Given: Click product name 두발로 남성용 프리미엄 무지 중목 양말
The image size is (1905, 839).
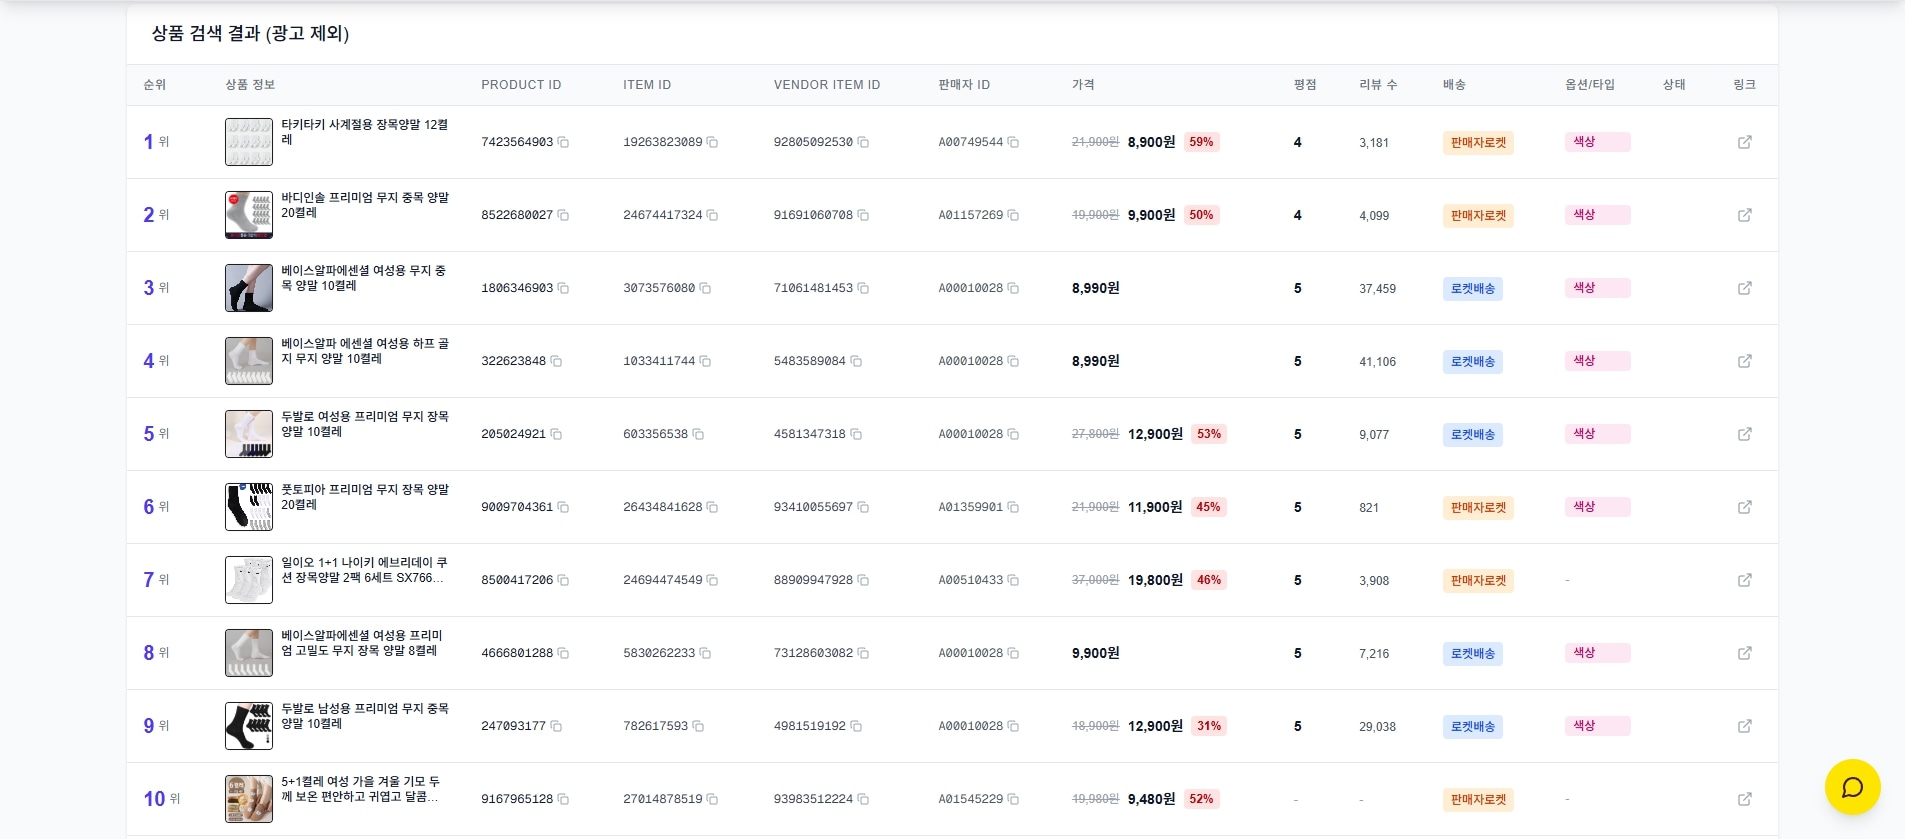Looking at the screenshot, I should pos(364,716).
